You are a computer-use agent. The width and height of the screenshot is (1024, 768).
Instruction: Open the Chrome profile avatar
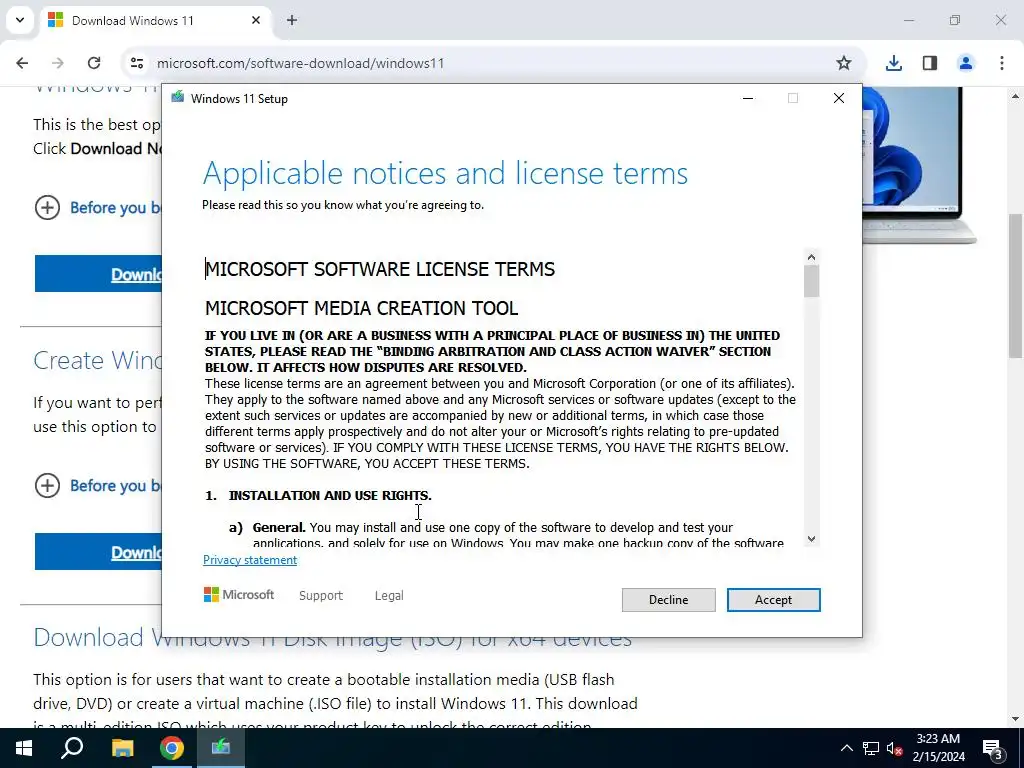[965, 63]
